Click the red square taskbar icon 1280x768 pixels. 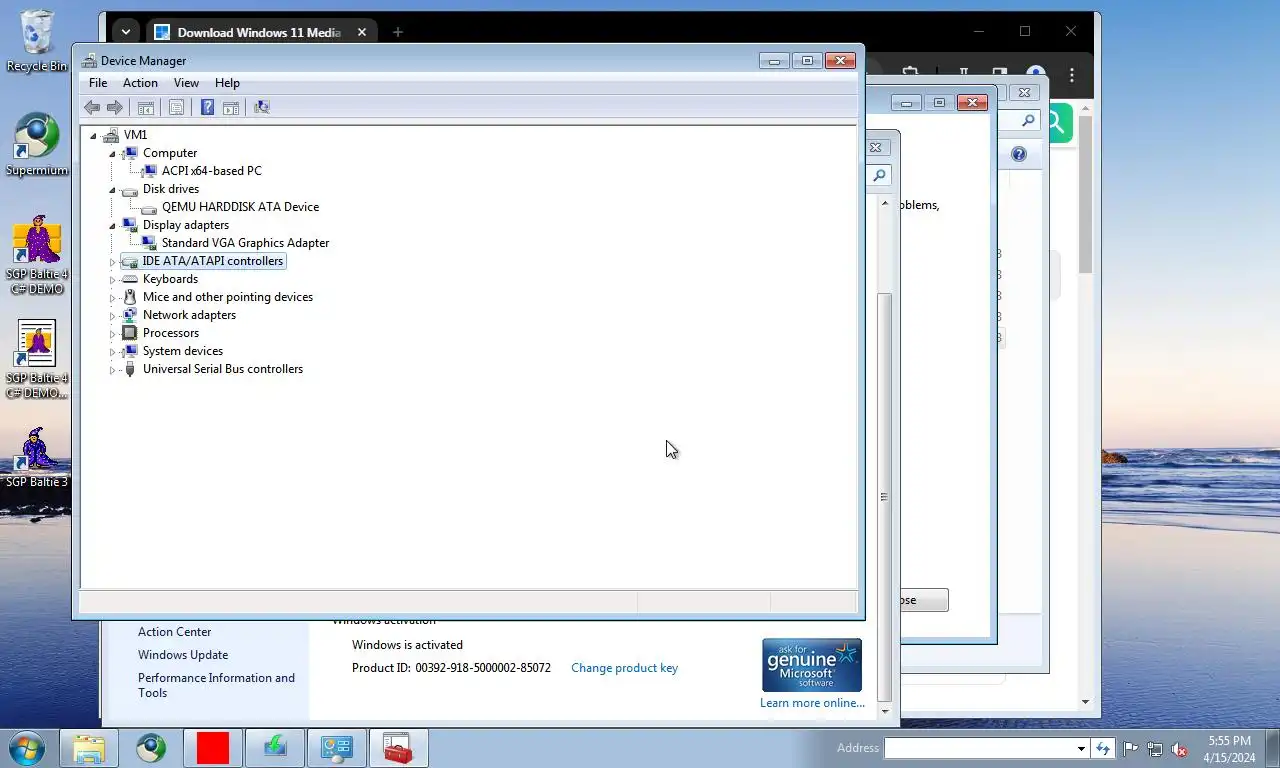213,748
